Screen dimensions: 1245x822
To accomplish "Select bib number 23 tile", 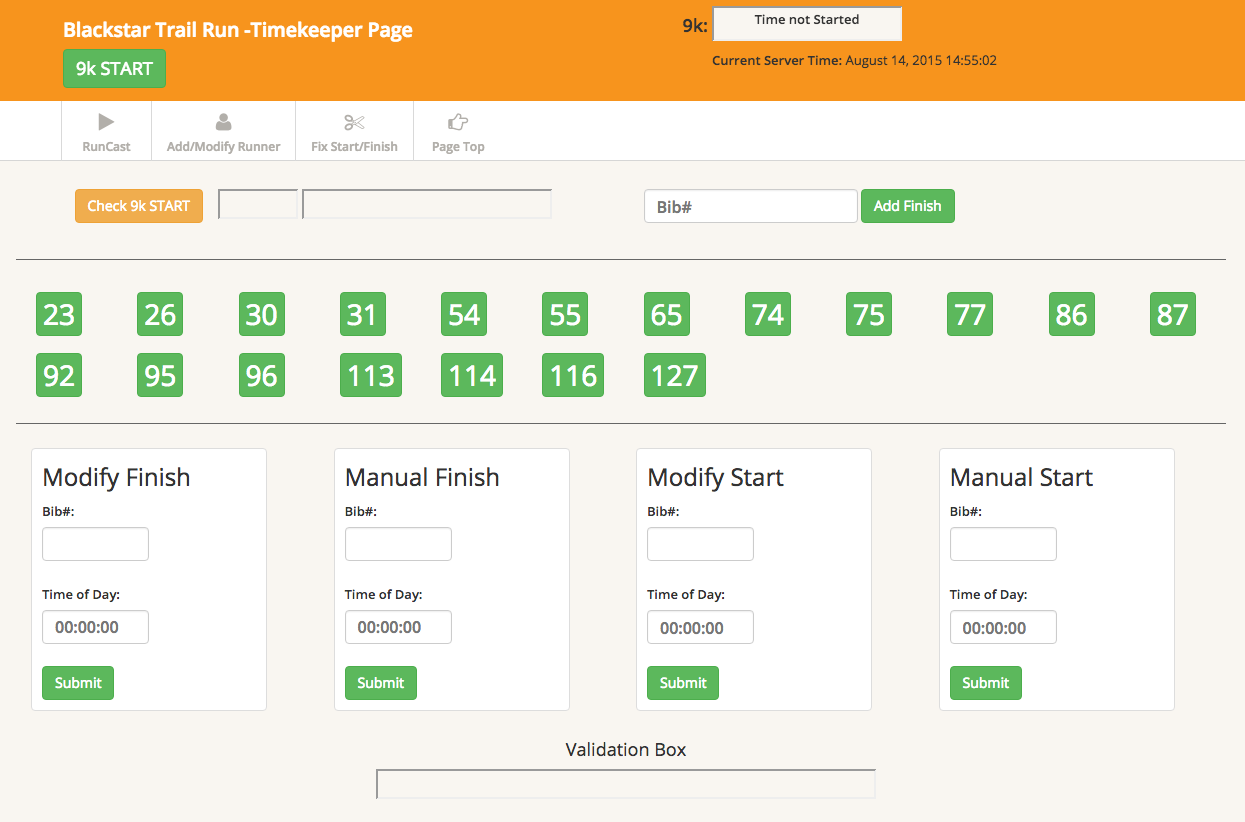I will pos(59,315).
